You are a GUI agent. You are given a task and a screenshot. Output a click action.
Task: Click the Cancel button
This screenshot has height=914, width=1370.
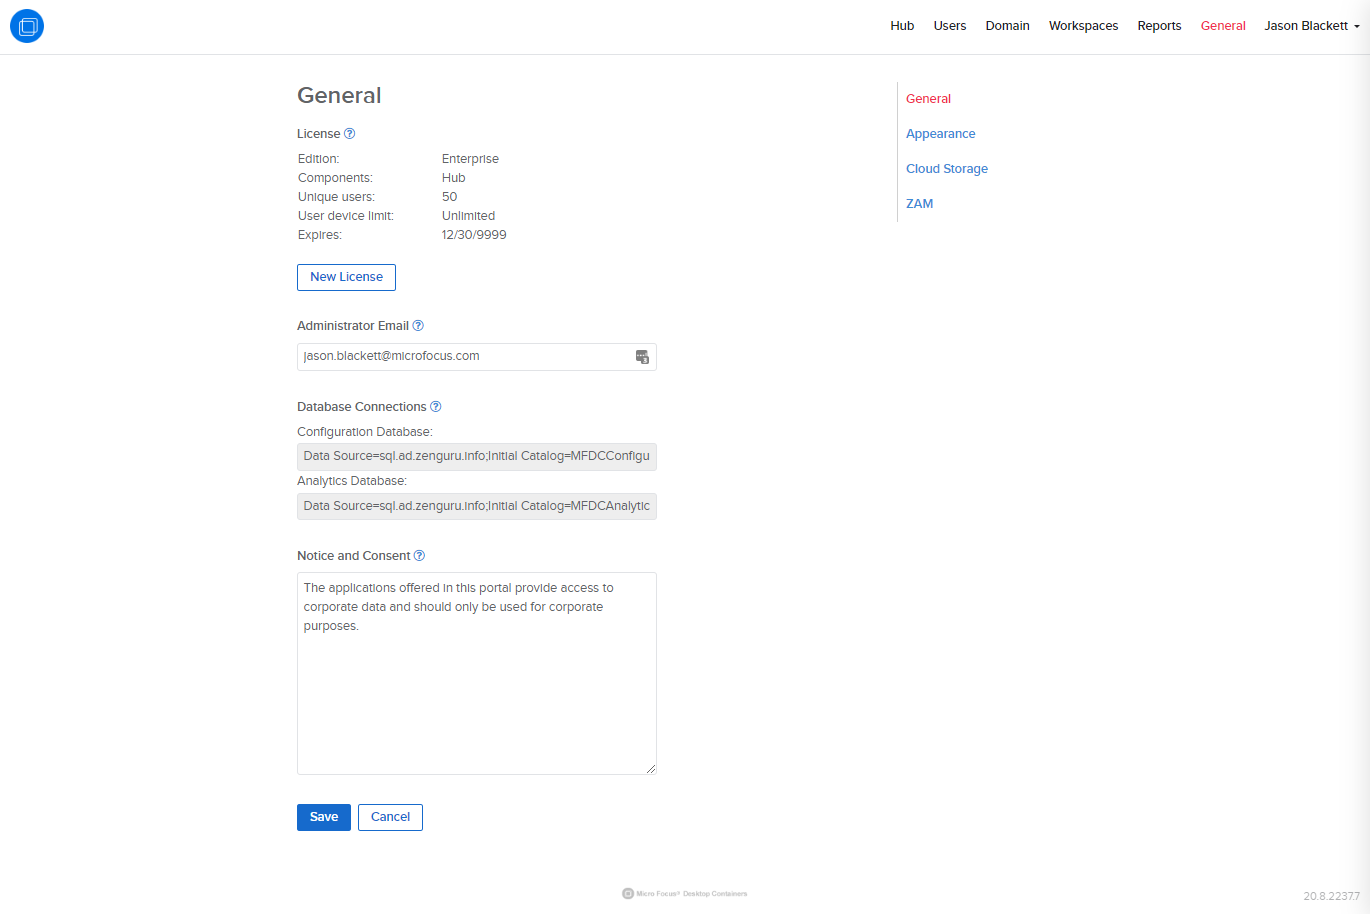tap(390, 817)
